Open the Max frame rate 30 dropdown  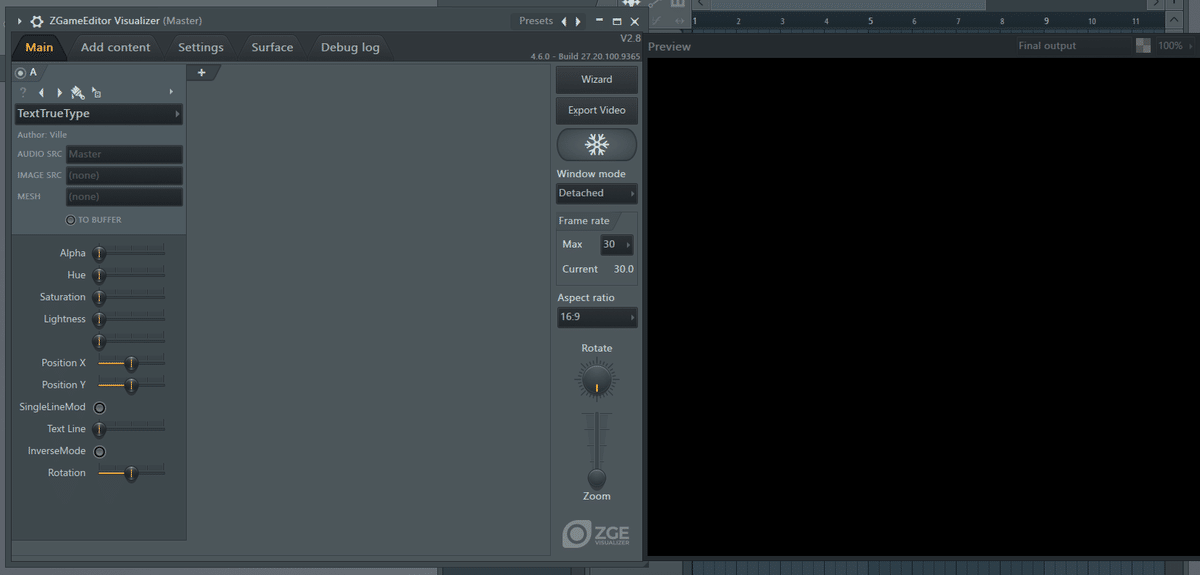(617, 245)
